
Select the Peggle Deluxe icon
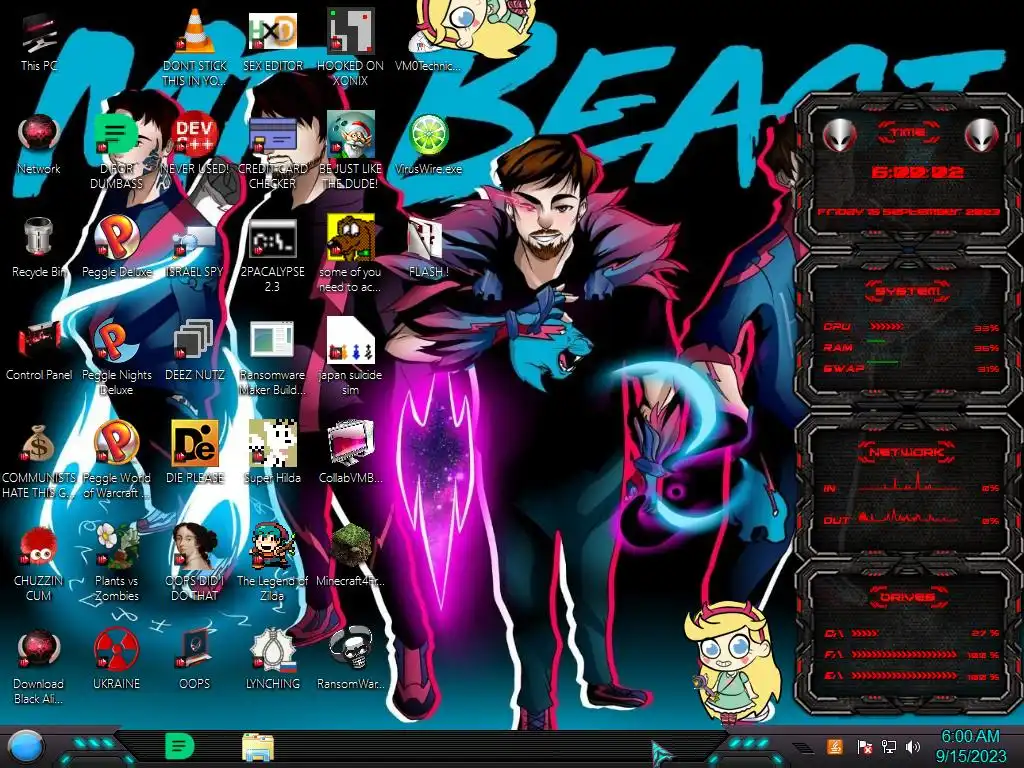coord(116,248)
